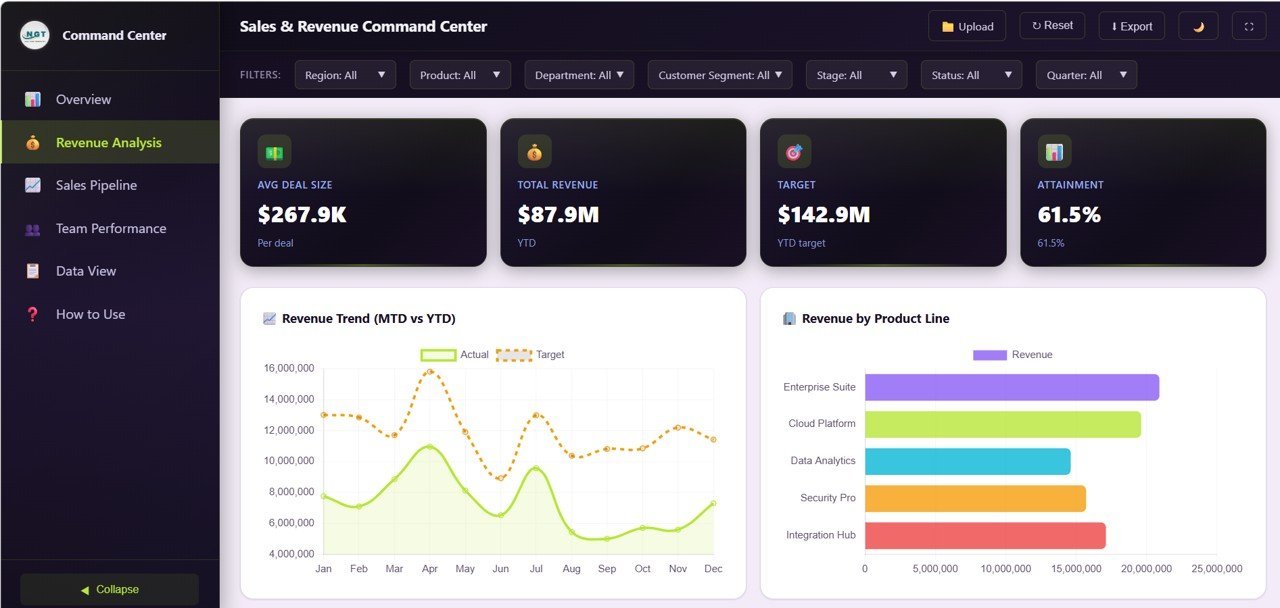Open the Region filter dropdown
Screen dimensions: 1280x608
pyautogui.click(x=345, y=74)
